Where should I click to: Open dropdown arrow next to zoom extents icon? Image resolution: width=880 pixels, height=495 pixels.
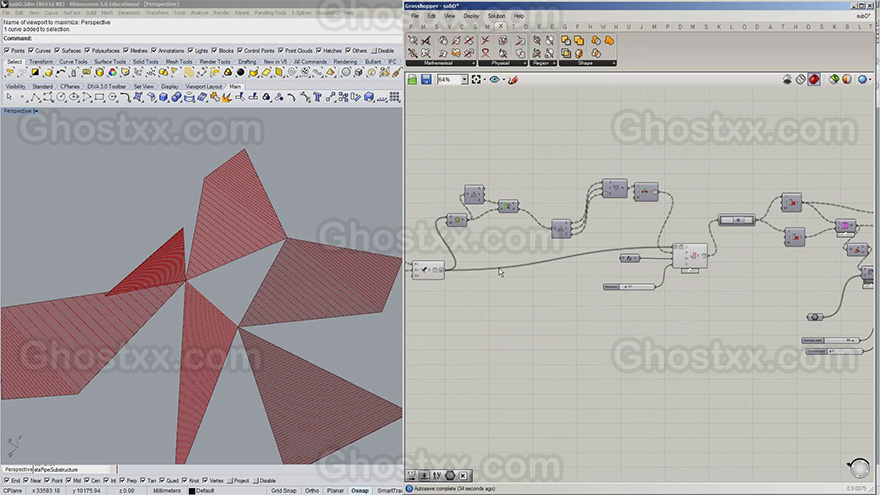[x=484, y=80]
